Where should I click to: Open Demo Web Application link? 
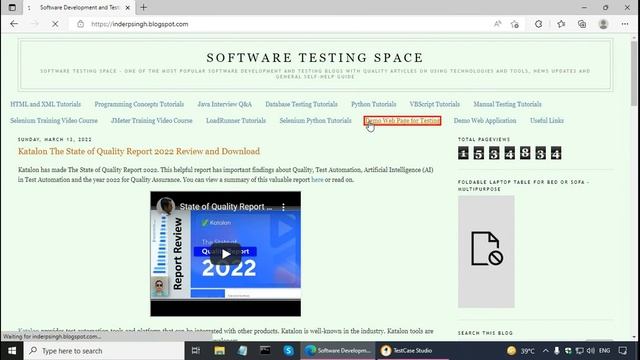pos(485,120)
